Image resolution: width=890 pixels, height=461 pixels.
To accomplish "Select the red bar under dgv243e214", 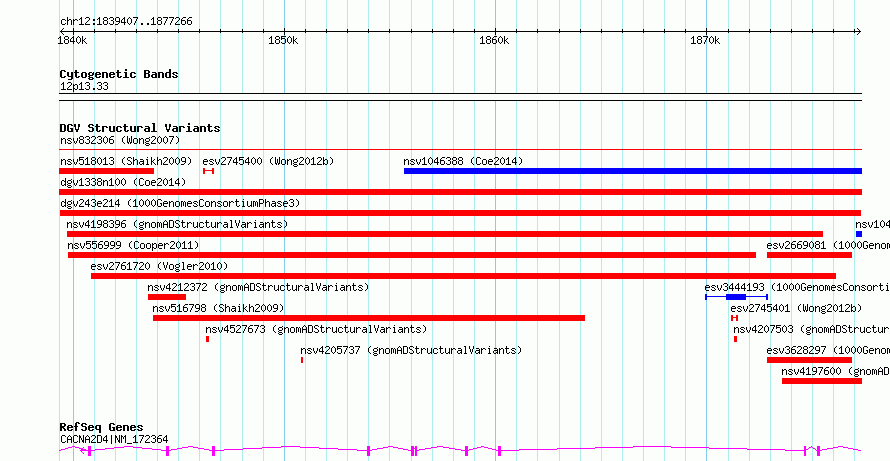I will 460,213.
